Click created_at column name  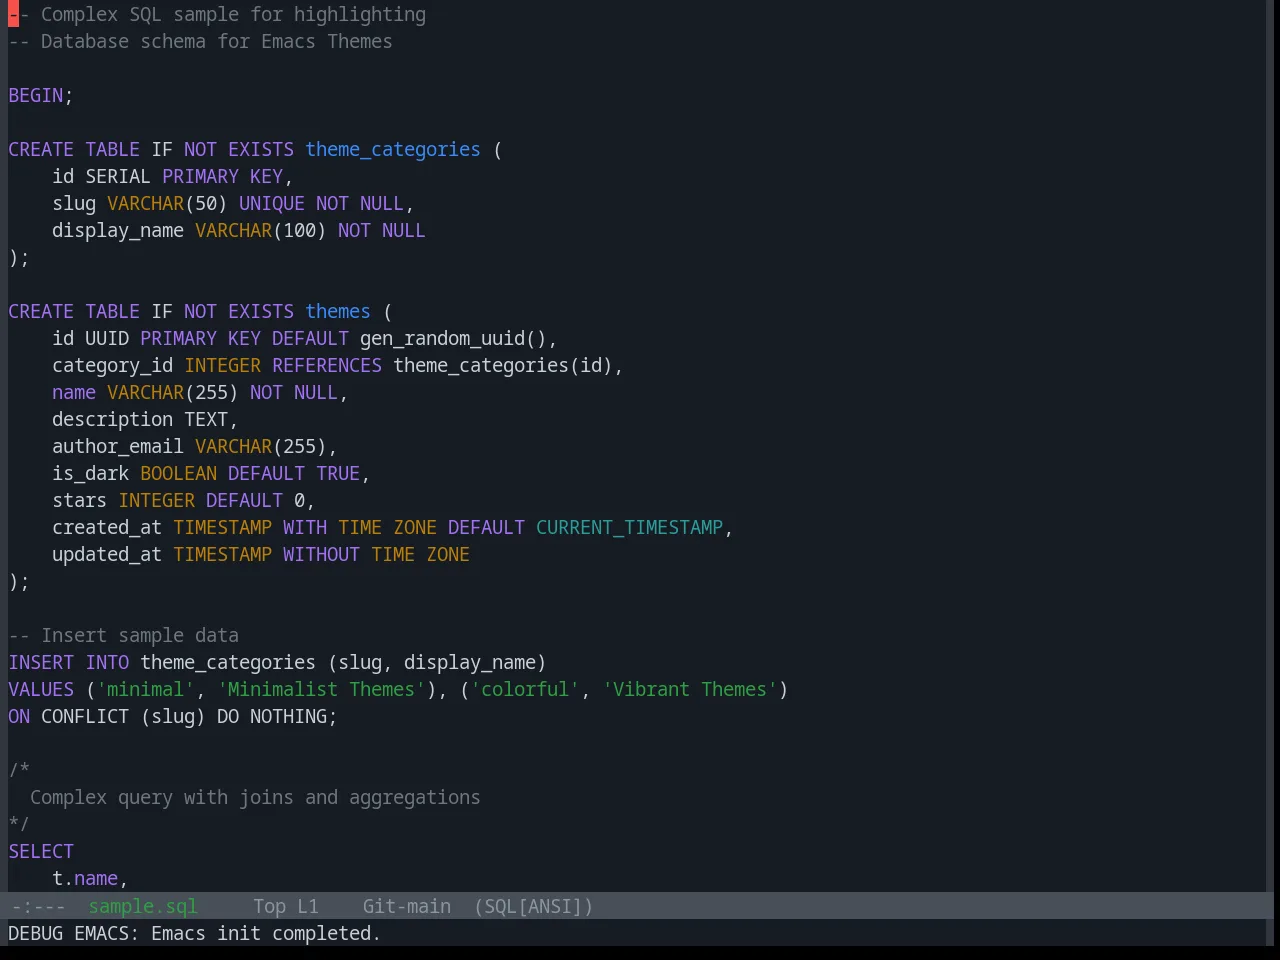click(x=107, y=527)
